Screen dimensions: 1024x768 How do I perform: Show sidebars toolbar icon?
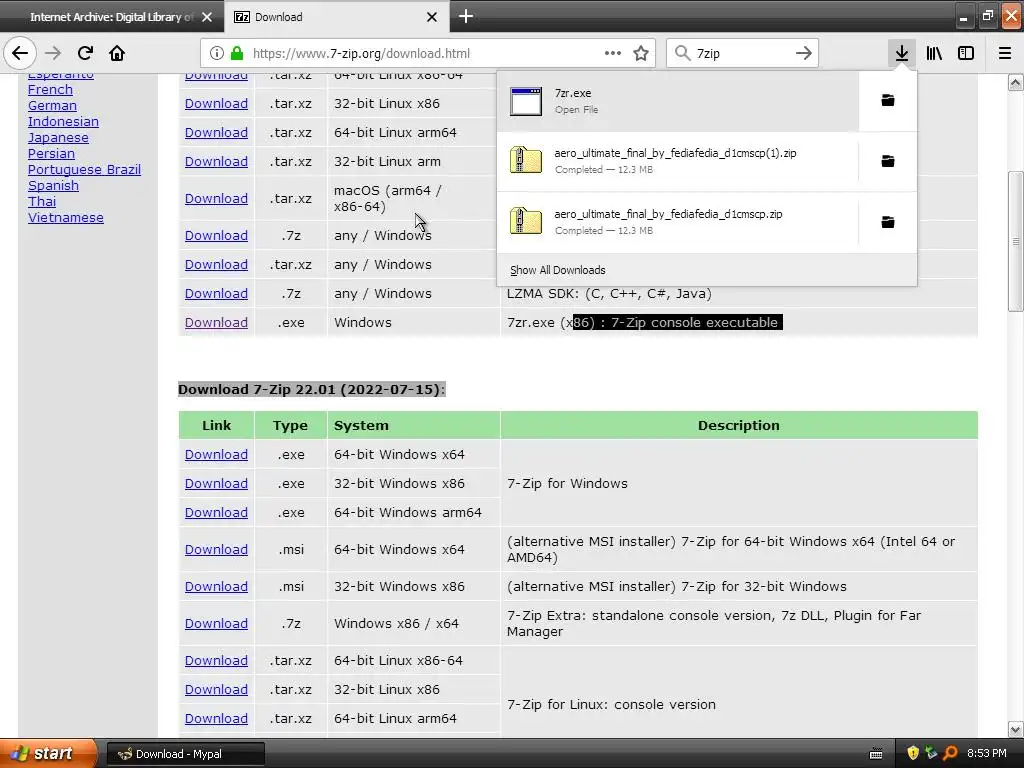click(966, 53)
